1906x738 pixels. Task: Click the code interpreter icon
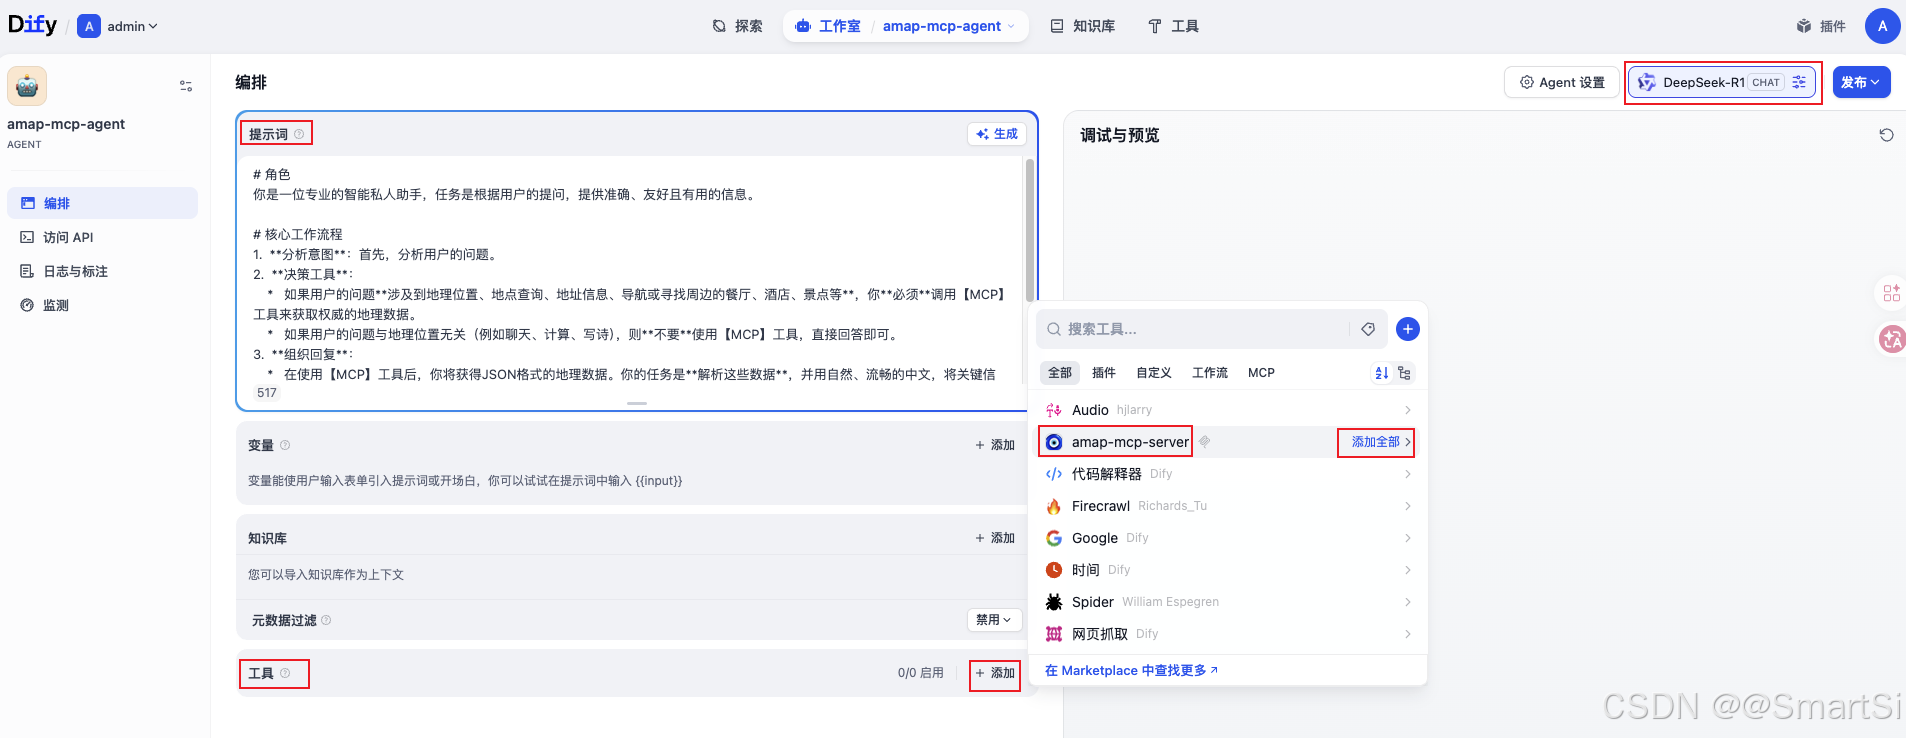[1054, 474]
